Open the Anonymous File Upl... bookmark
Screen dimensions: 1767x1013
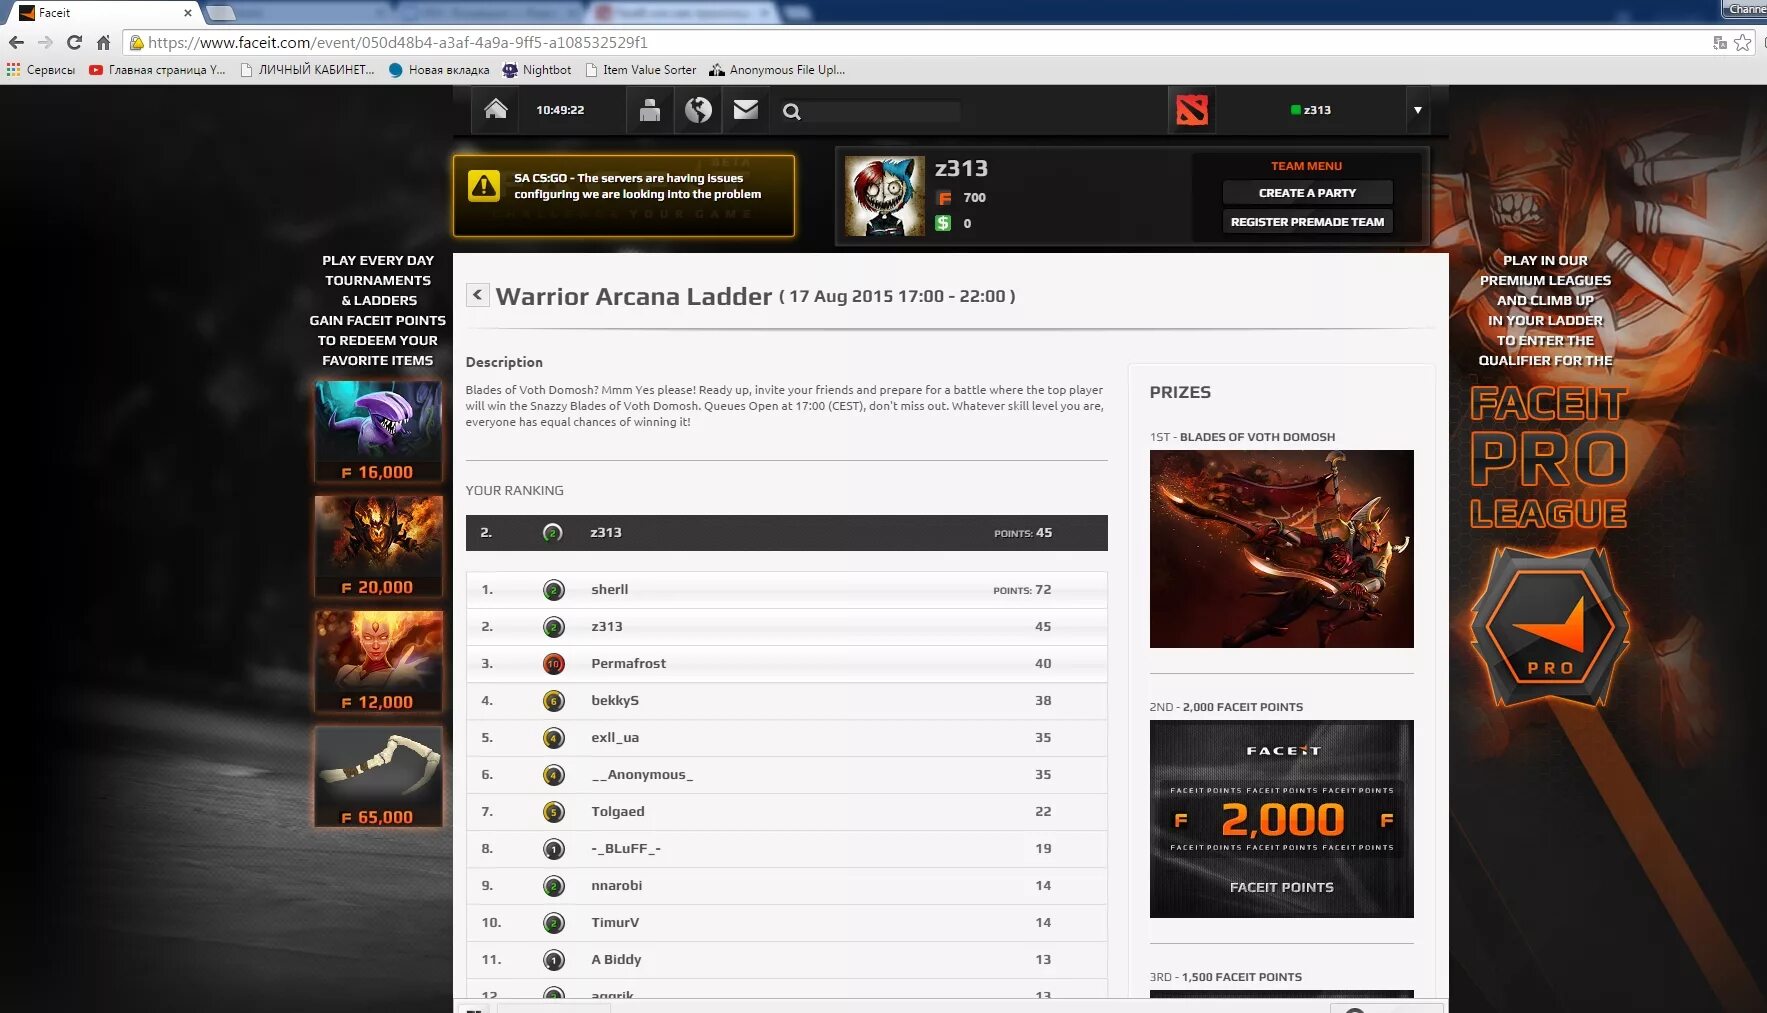[x=777, y=70]
